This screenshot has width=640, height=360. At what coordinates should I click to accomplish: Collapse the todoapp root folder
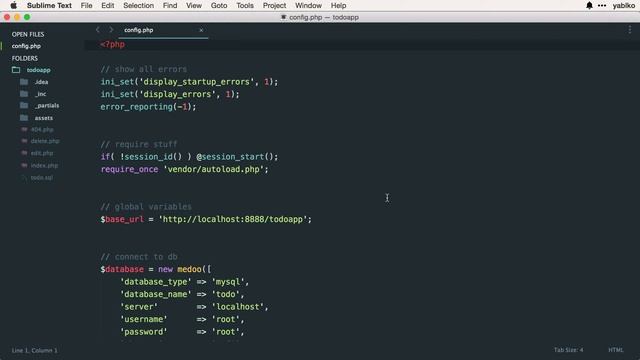[x=38, y=70]
